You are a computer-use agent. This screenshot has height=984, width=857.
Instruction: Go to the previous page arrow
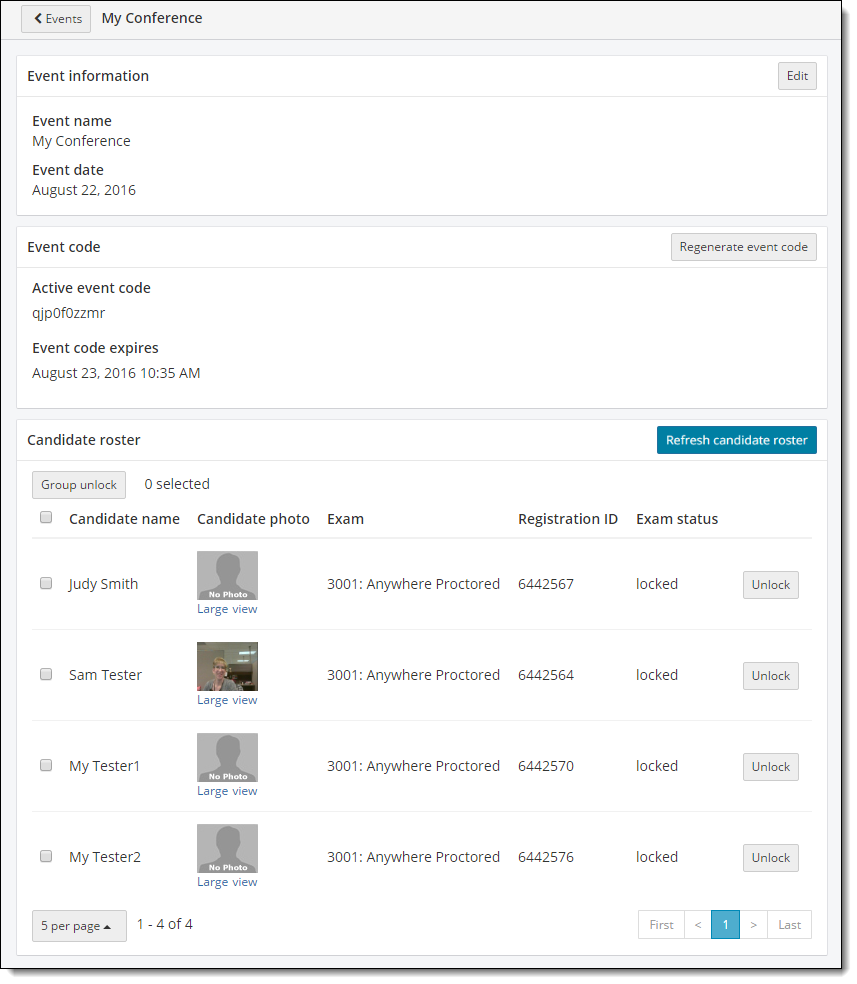click(697, 925)
